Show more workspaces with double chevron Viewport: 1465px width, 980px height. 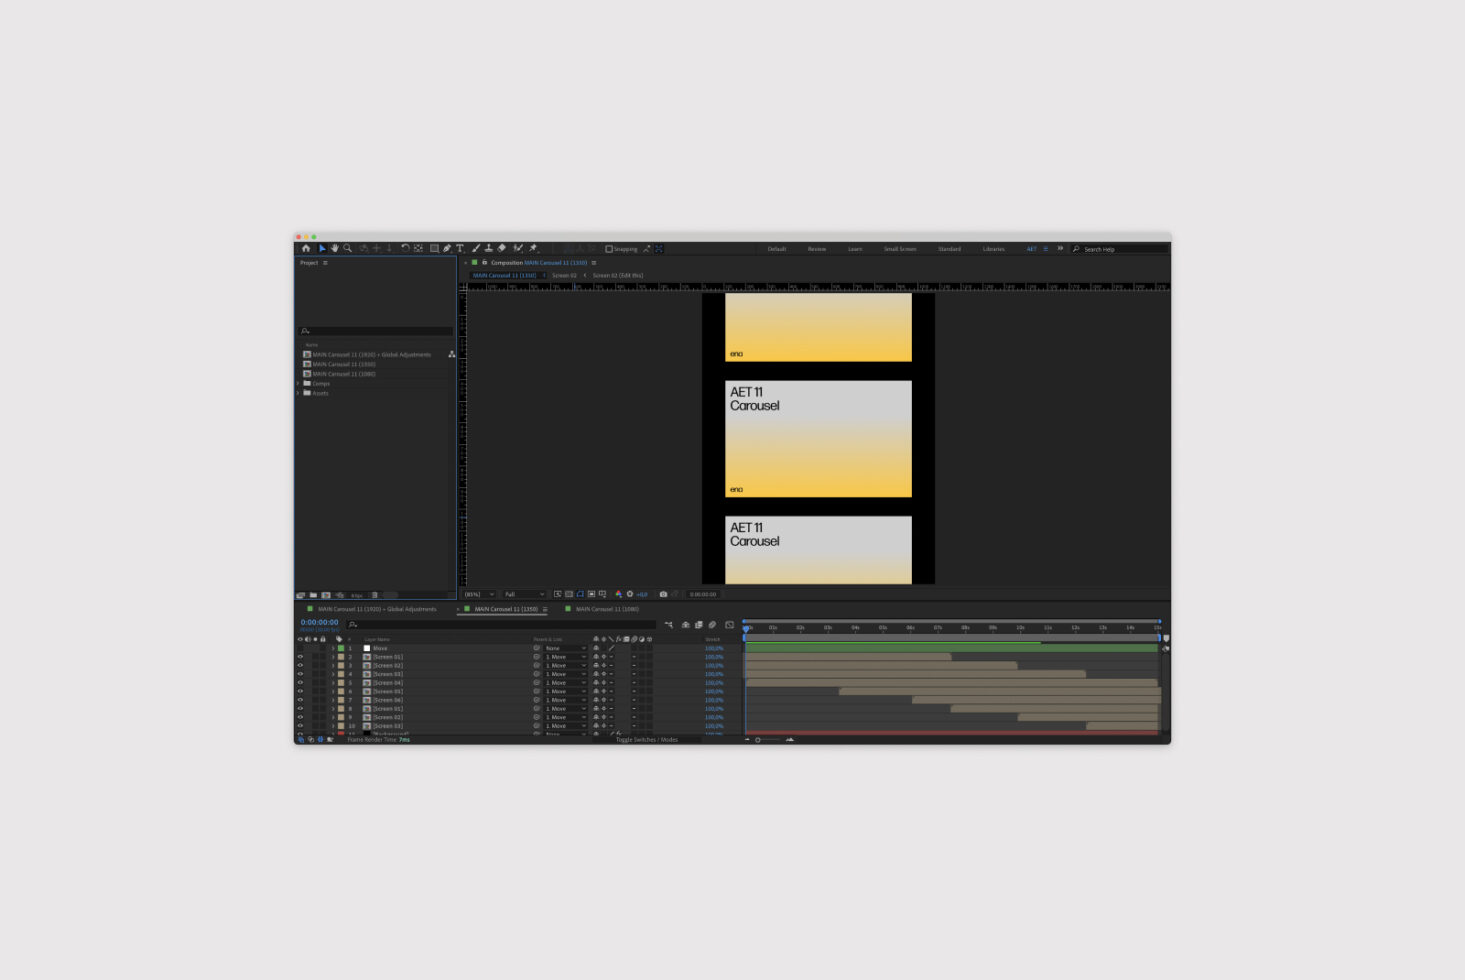click(x=1060, y=248)
